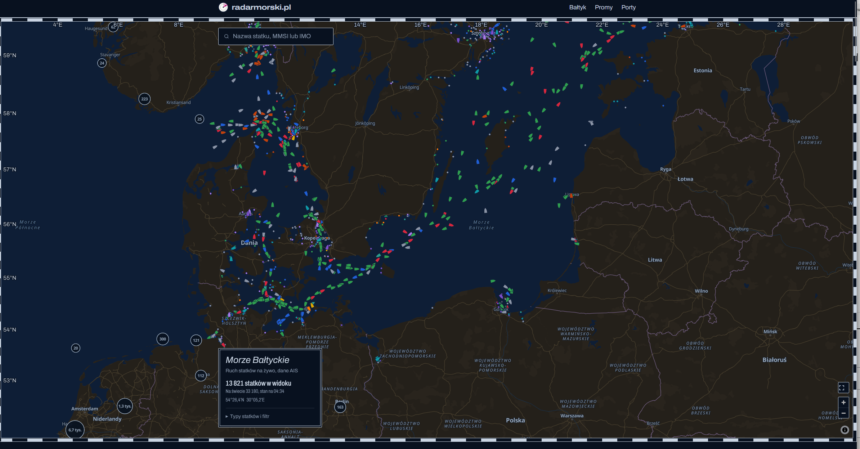
Task: Open the Bałtyk menu item
Action: pos(577,8)
